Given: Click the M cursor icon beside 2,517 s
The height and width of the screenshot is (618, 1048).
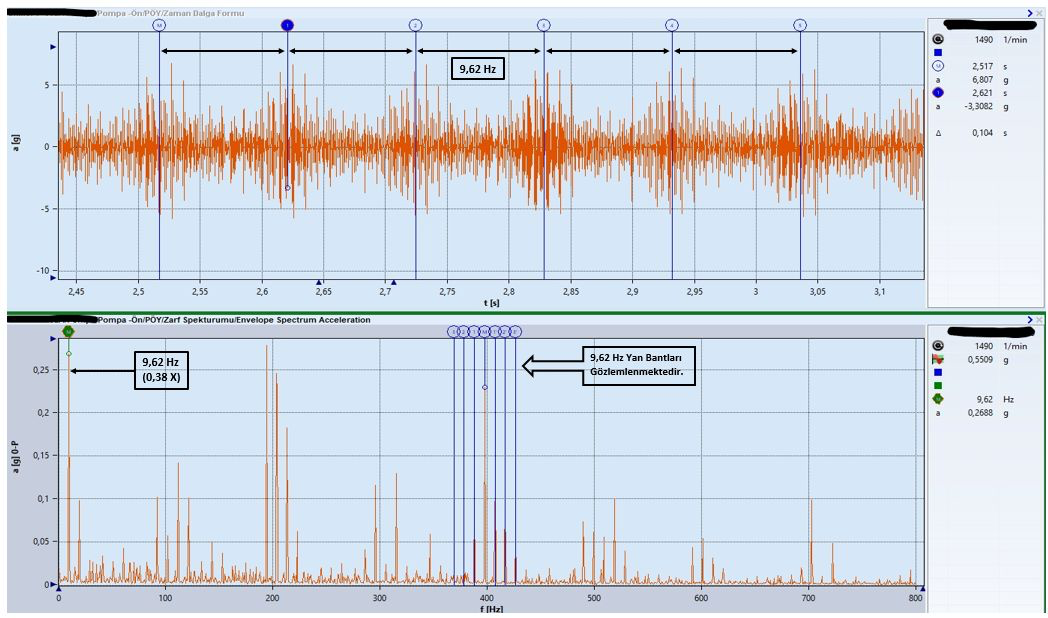Looking at the screenshot, I should click(x=938, y=66).
